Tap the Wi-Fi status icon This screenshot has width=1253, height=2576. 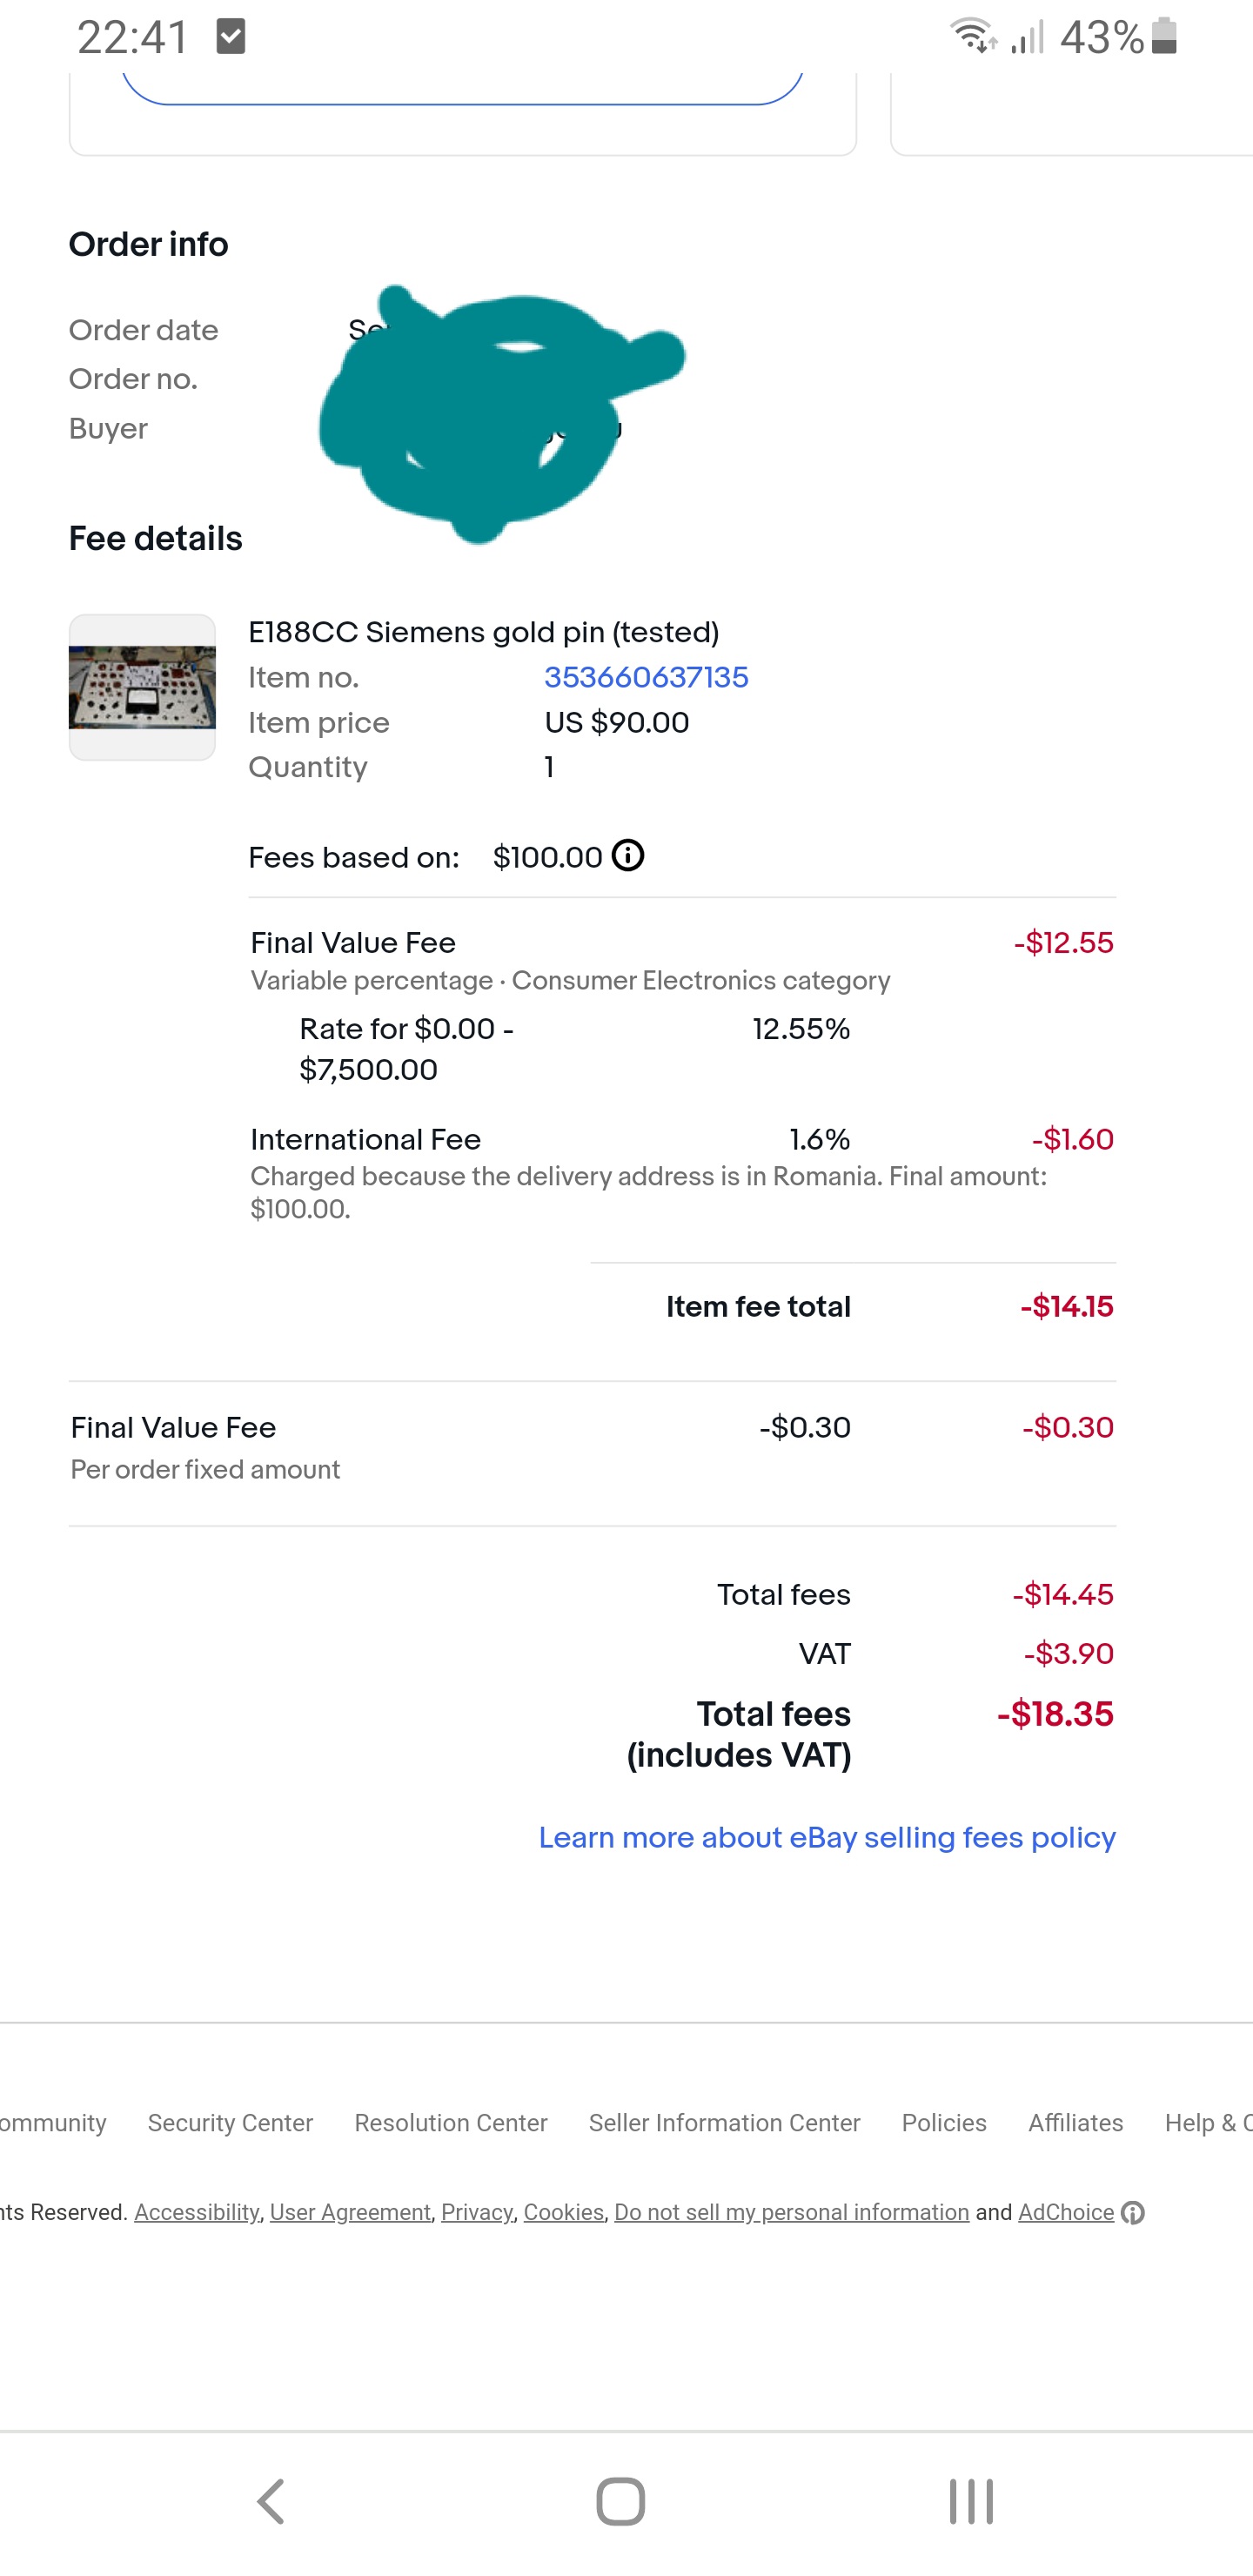pyautogui.click(x=971, y=36)
